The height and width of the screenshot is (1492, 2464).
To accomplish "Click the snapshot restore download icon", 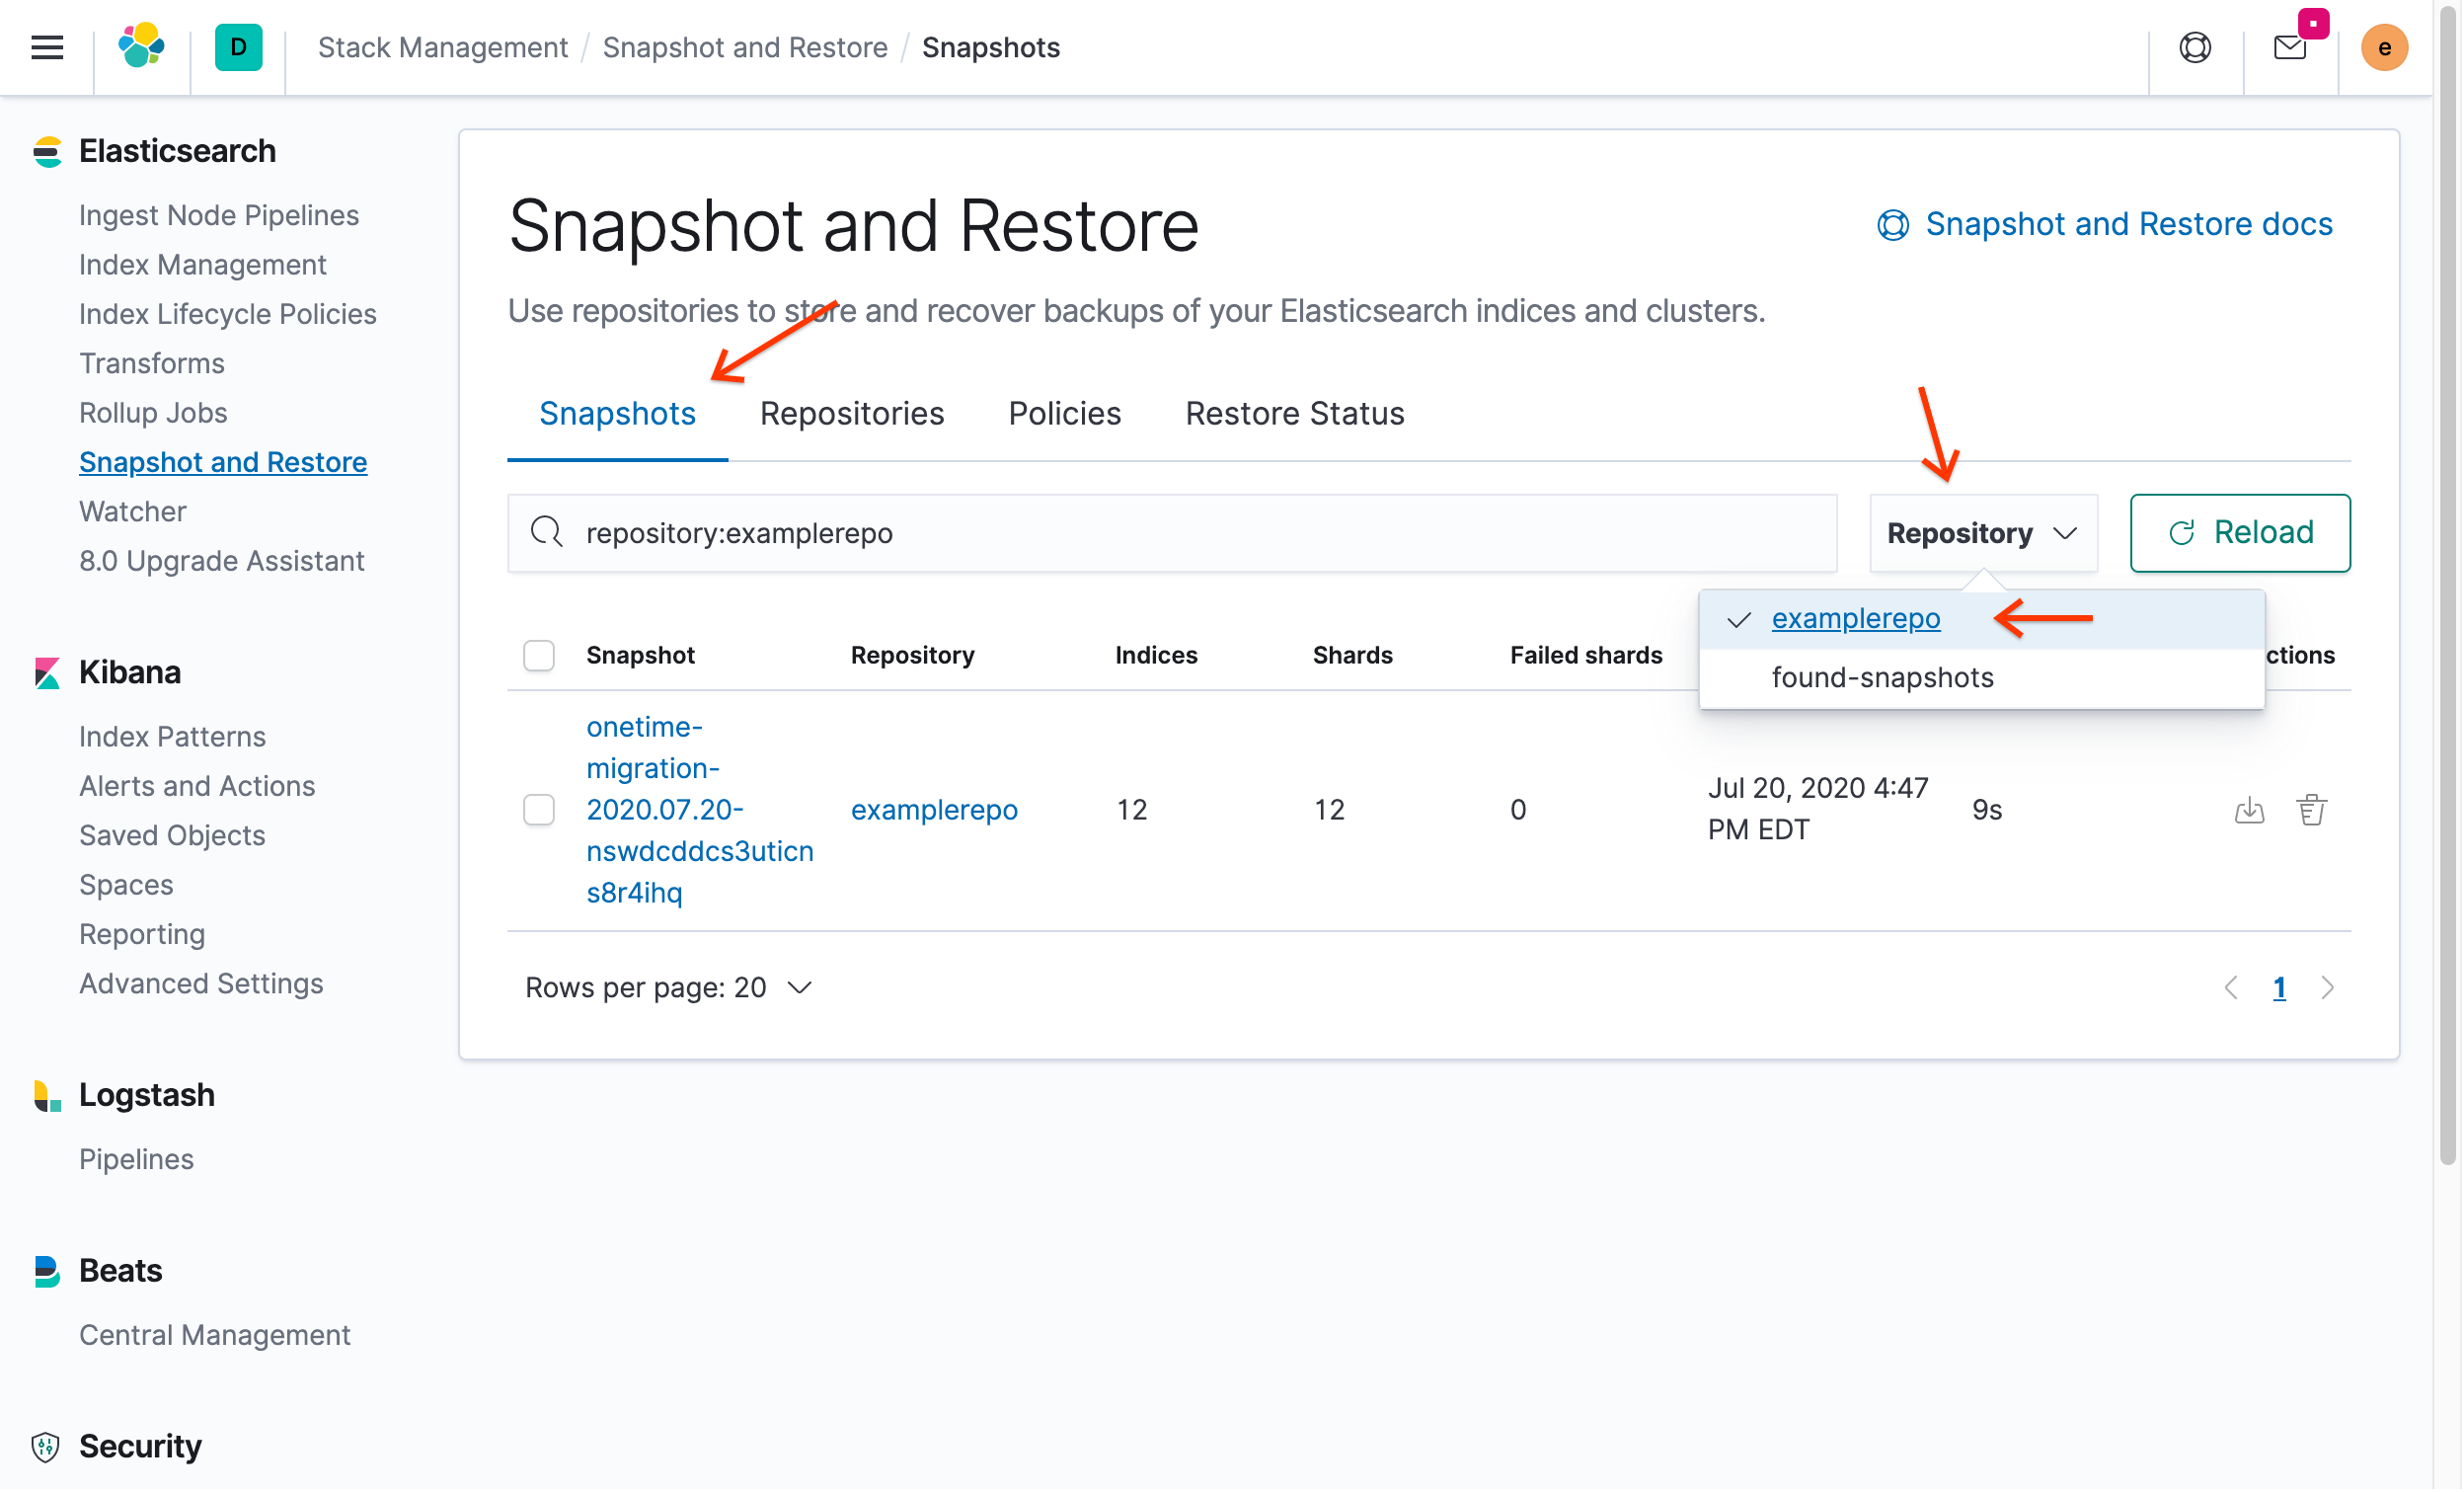I will (2249, 810).
